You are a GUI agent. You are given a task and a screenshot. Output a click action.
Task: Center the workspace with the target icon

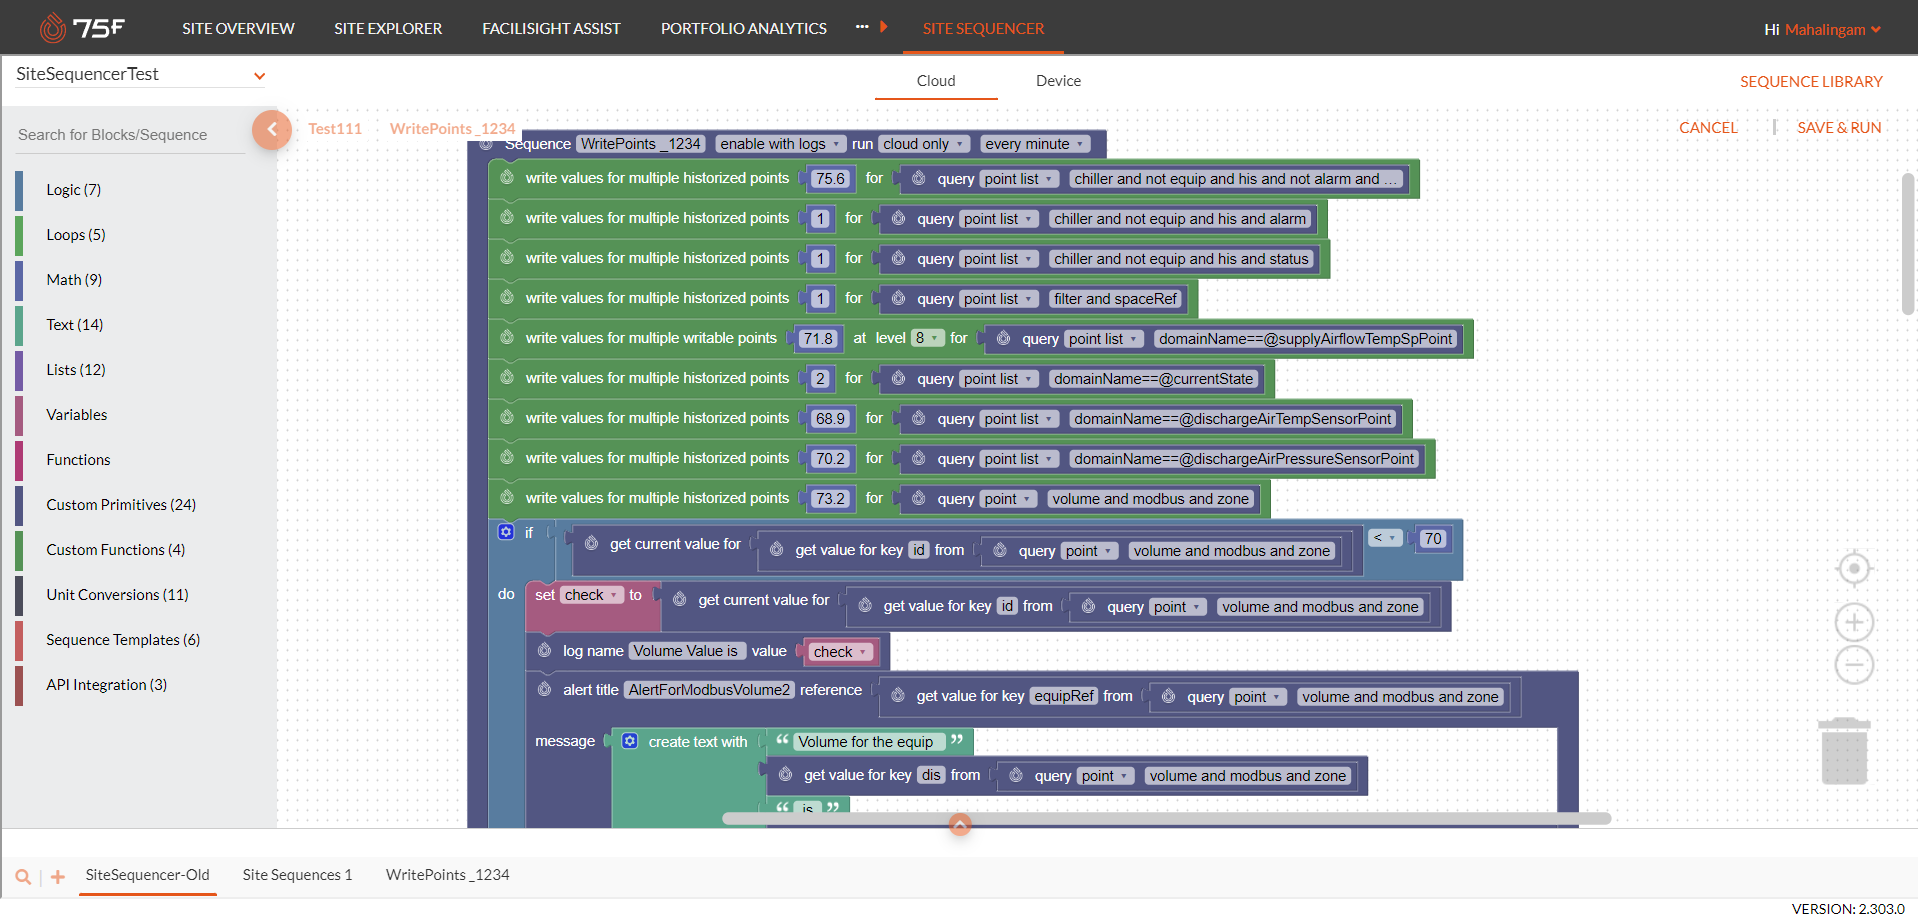[x=1854, y=569]
